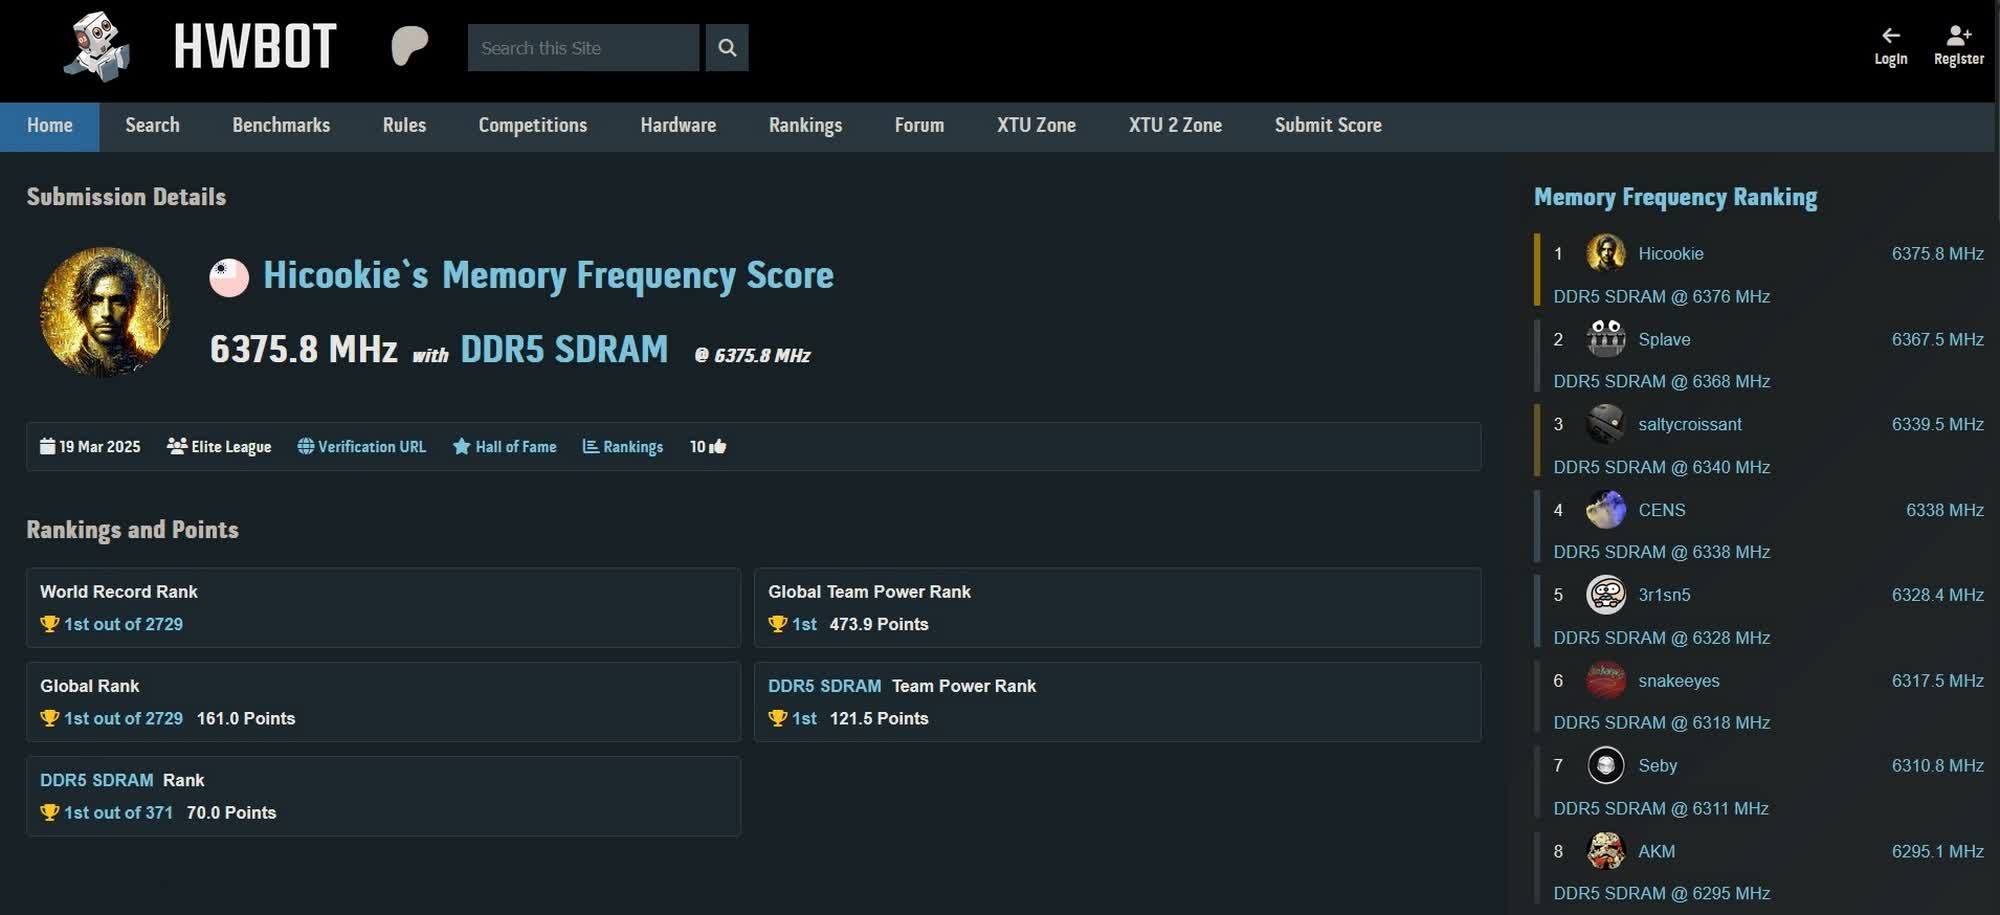Click 3r1sn5's avatar in the ranking

coord(1606,595)
